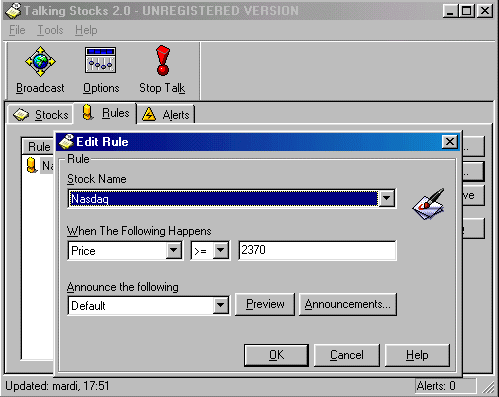Image resolution: width=499 pixels, height=397 pixels.
Task: Confirm the rule with the OK button
Action: [276, 355]
